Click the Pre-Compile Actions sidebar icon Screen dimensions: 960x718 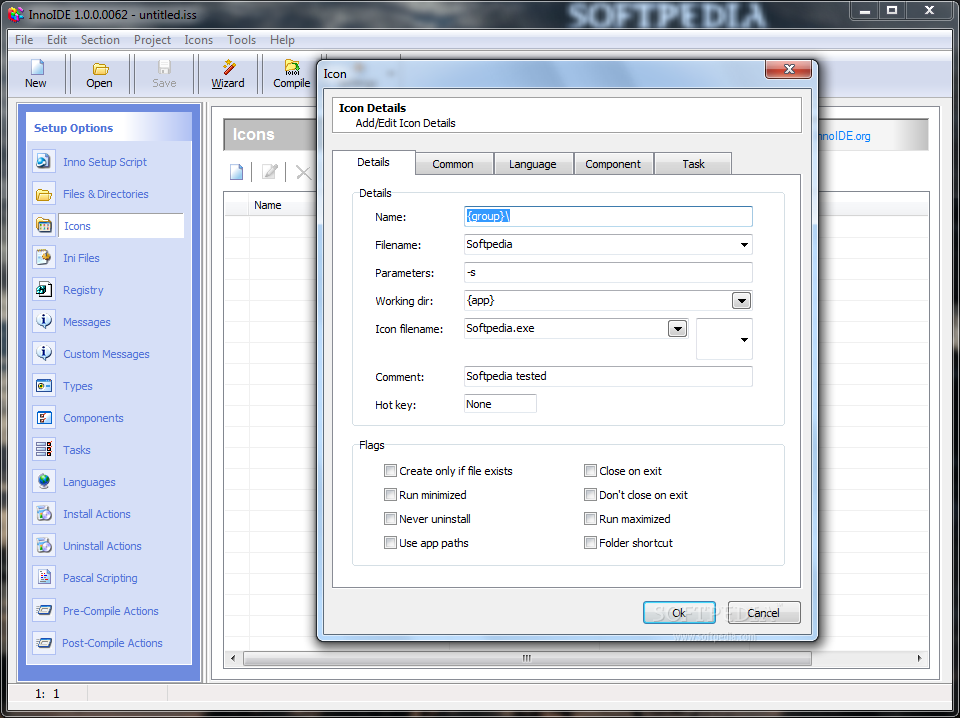point(43,610)
